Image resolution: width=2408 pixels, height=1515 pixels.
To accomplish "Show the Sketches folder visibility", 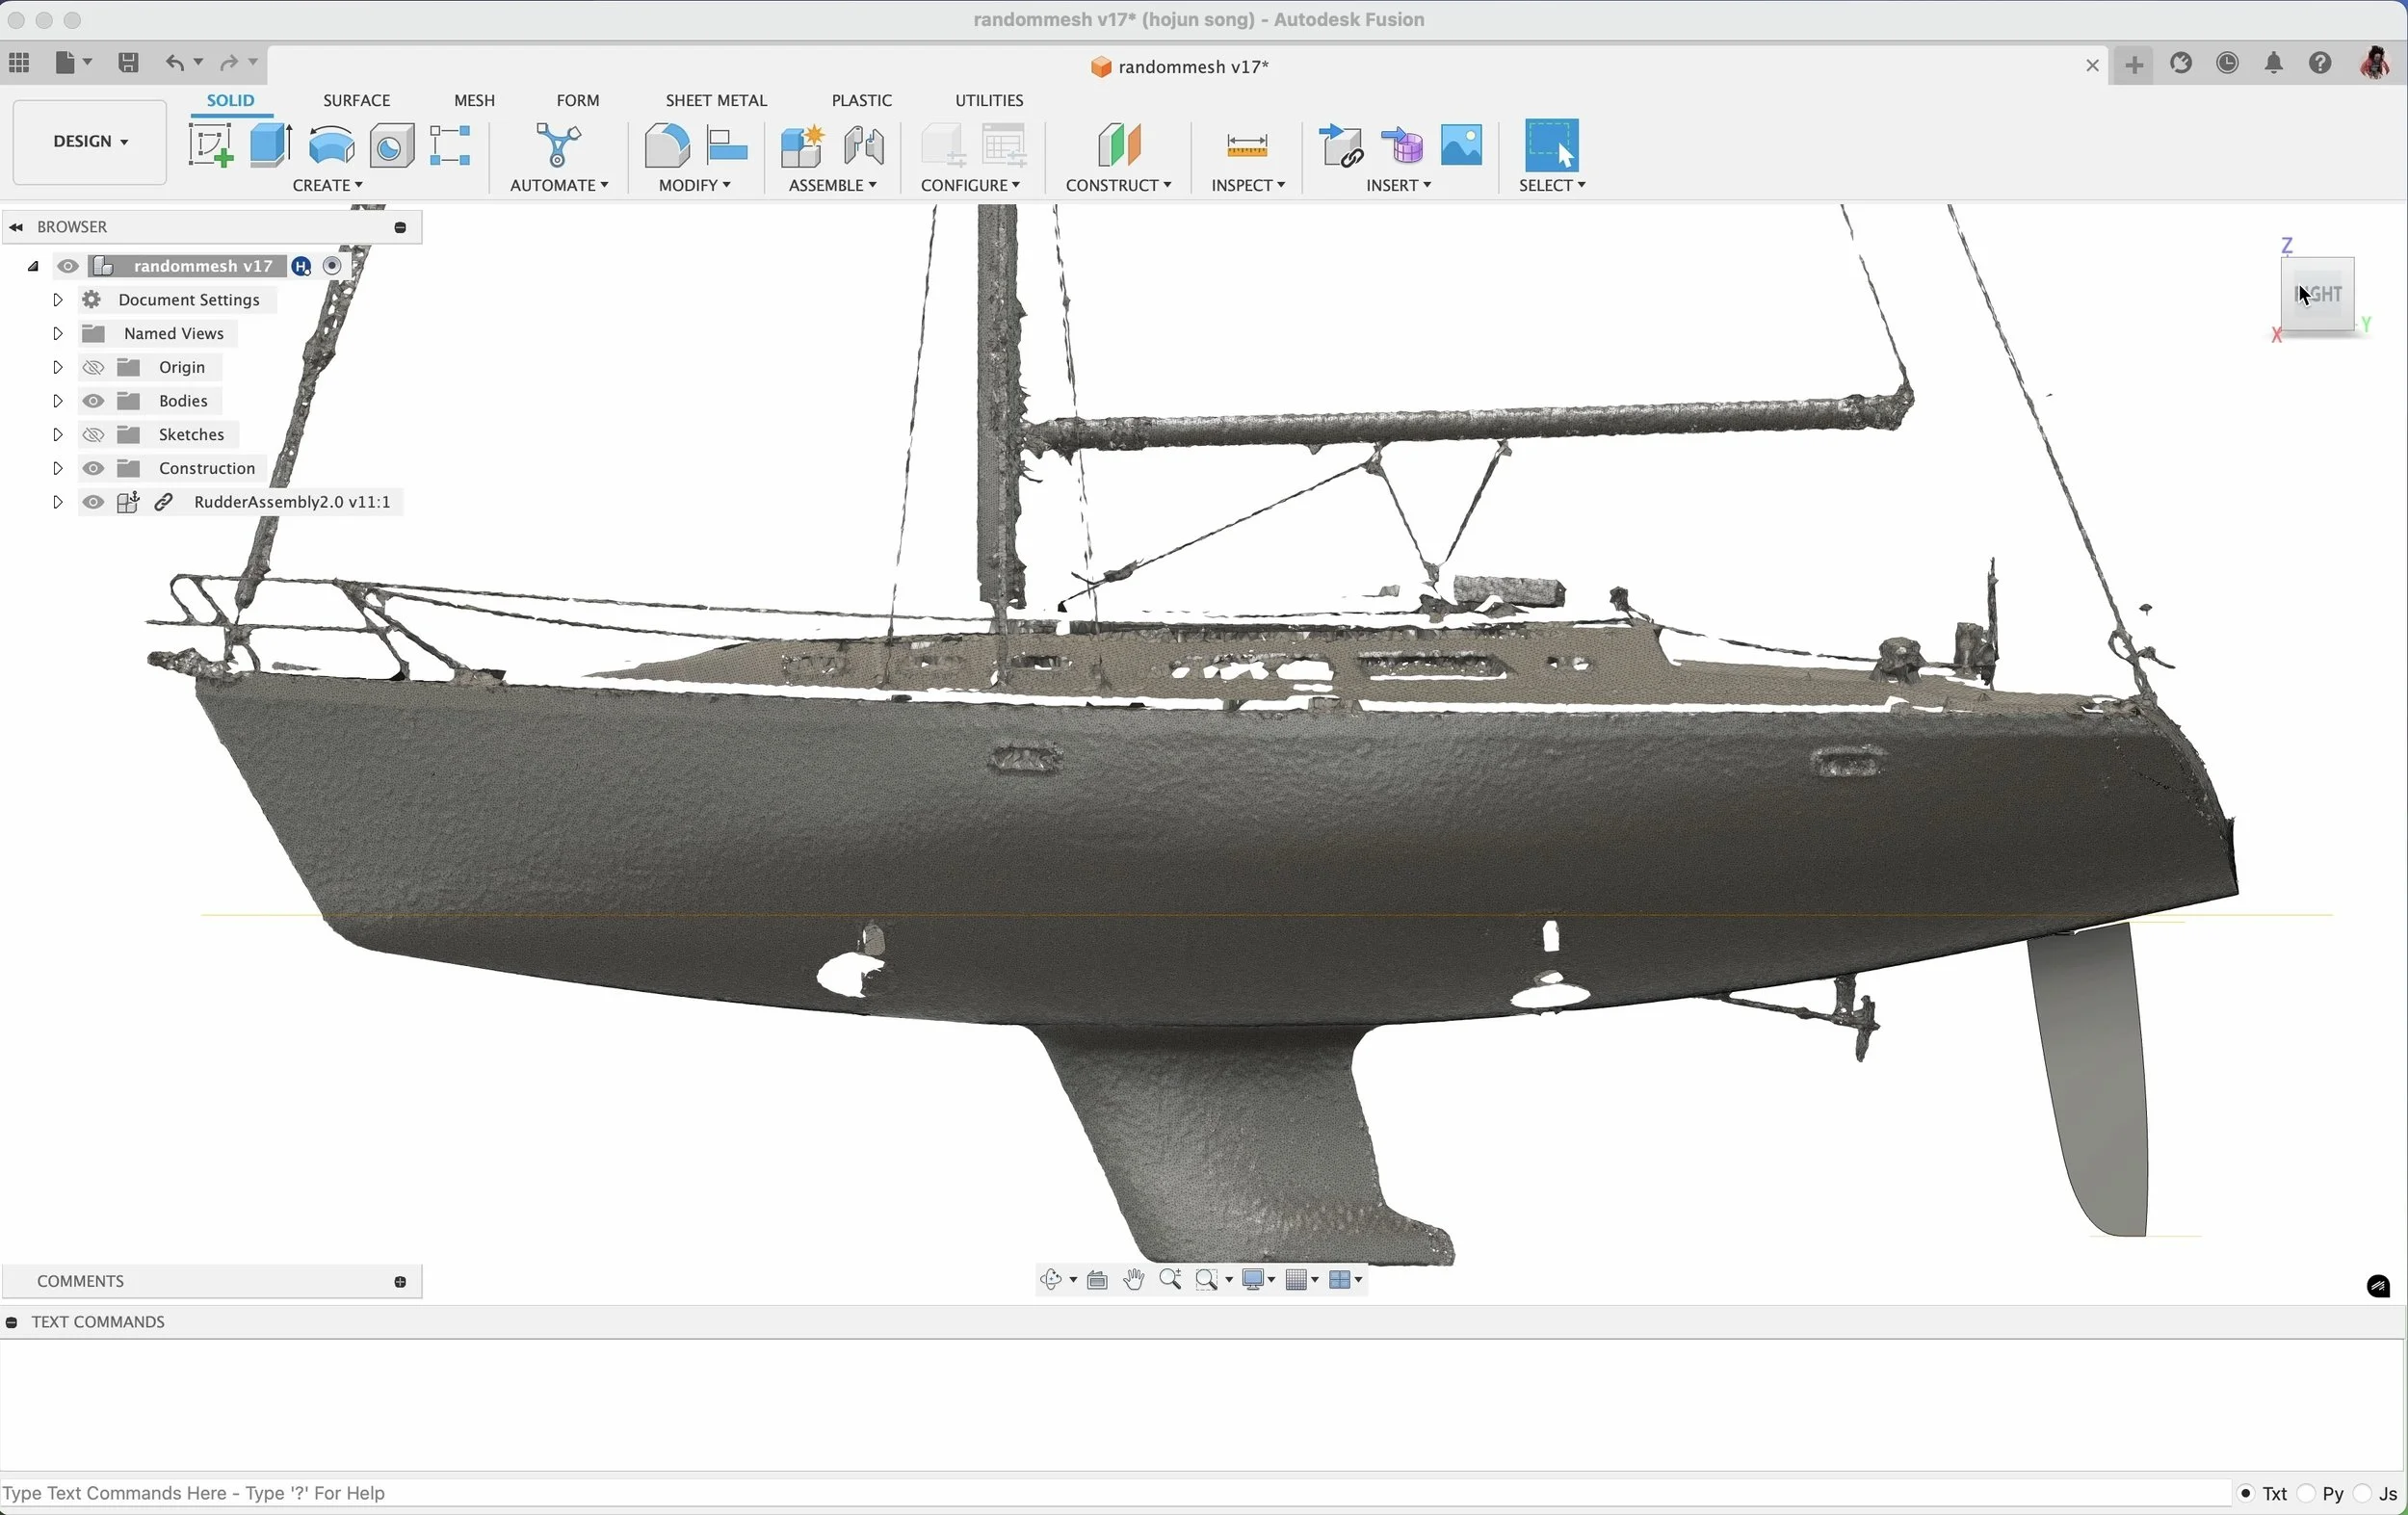I will pos(93,435).
